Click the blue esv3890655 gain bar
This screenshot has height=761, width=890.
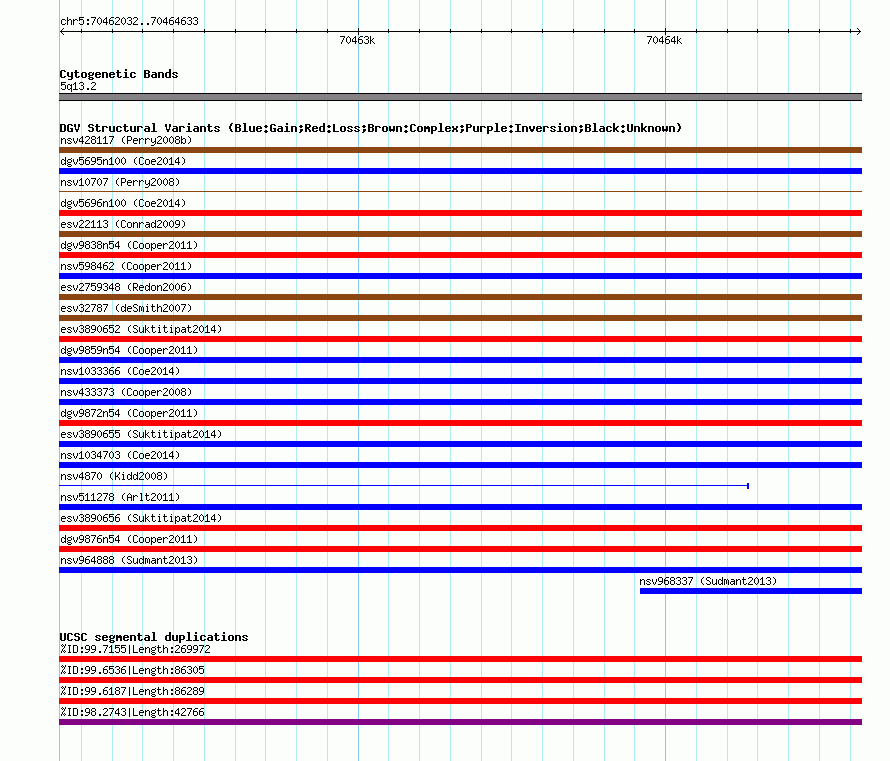coord(460,444)
